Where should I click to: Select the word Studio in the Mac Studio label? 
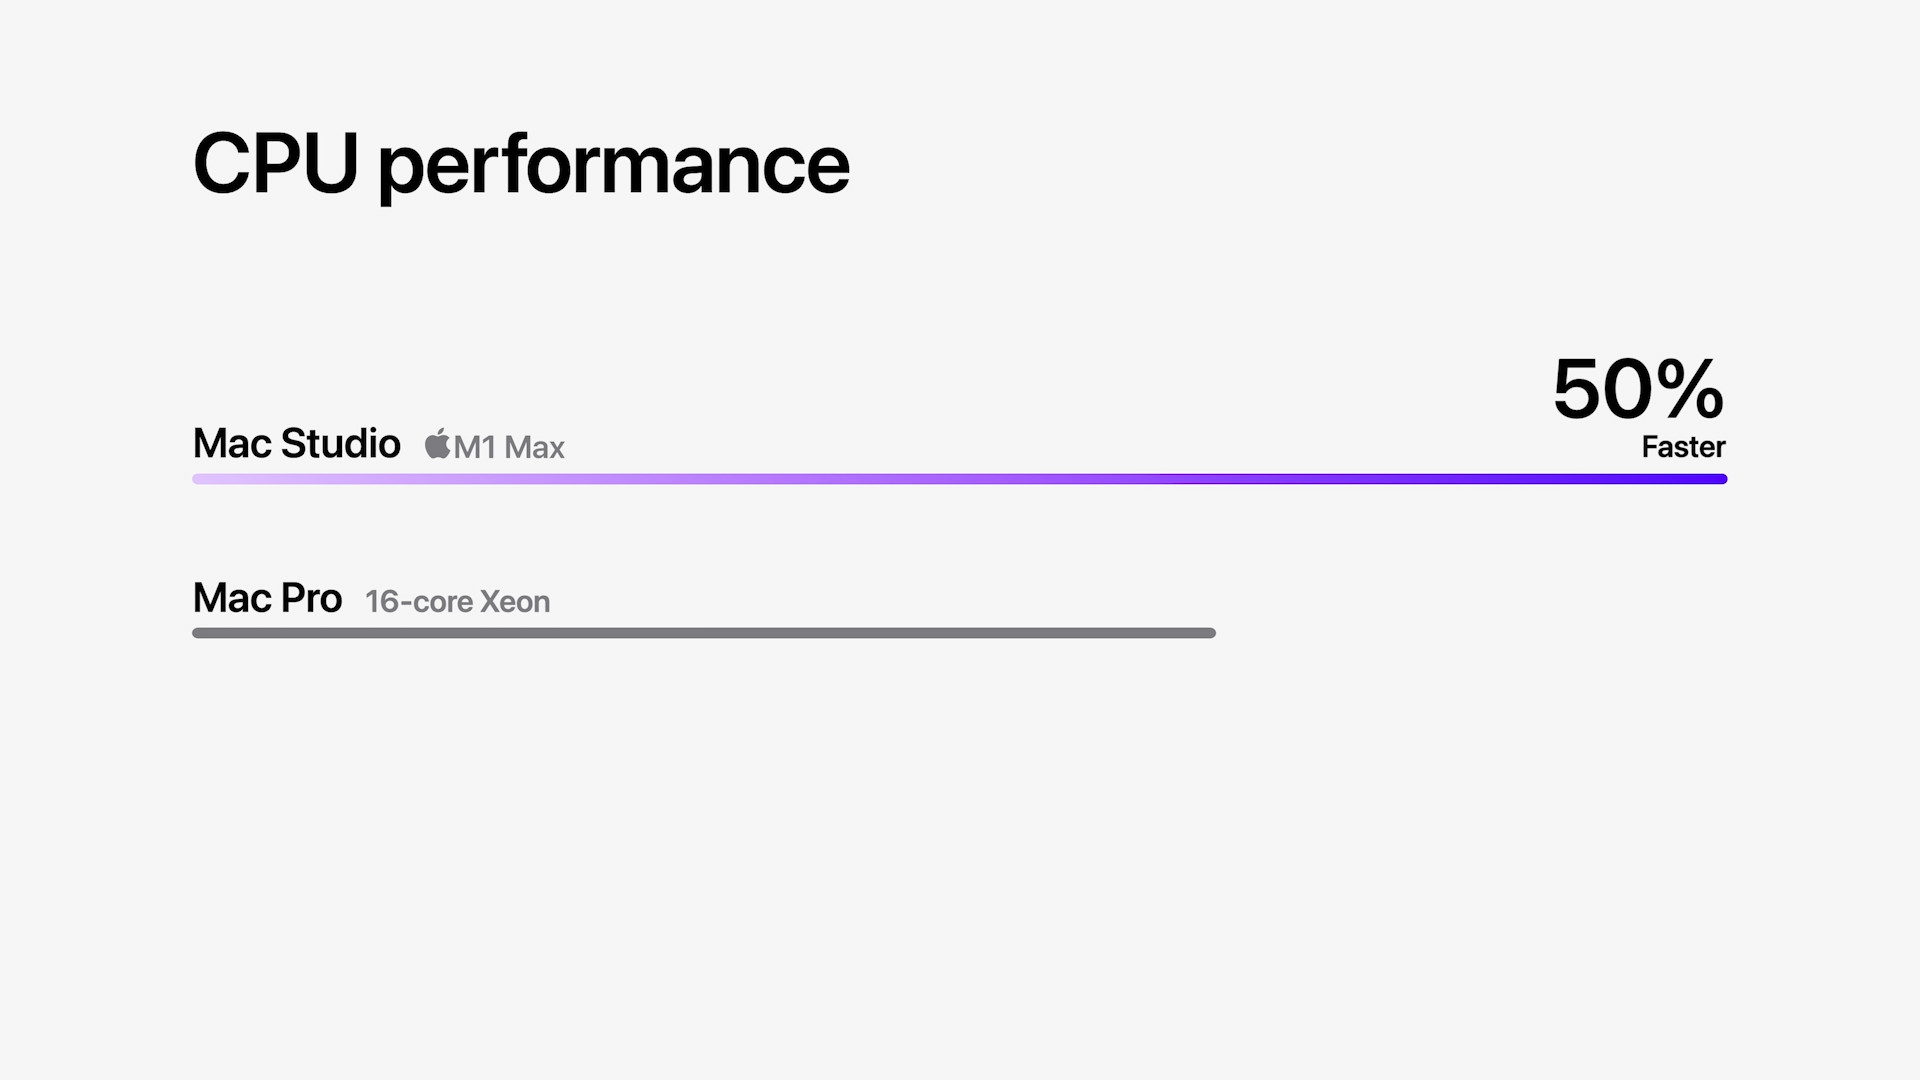[x=340, y=444]
